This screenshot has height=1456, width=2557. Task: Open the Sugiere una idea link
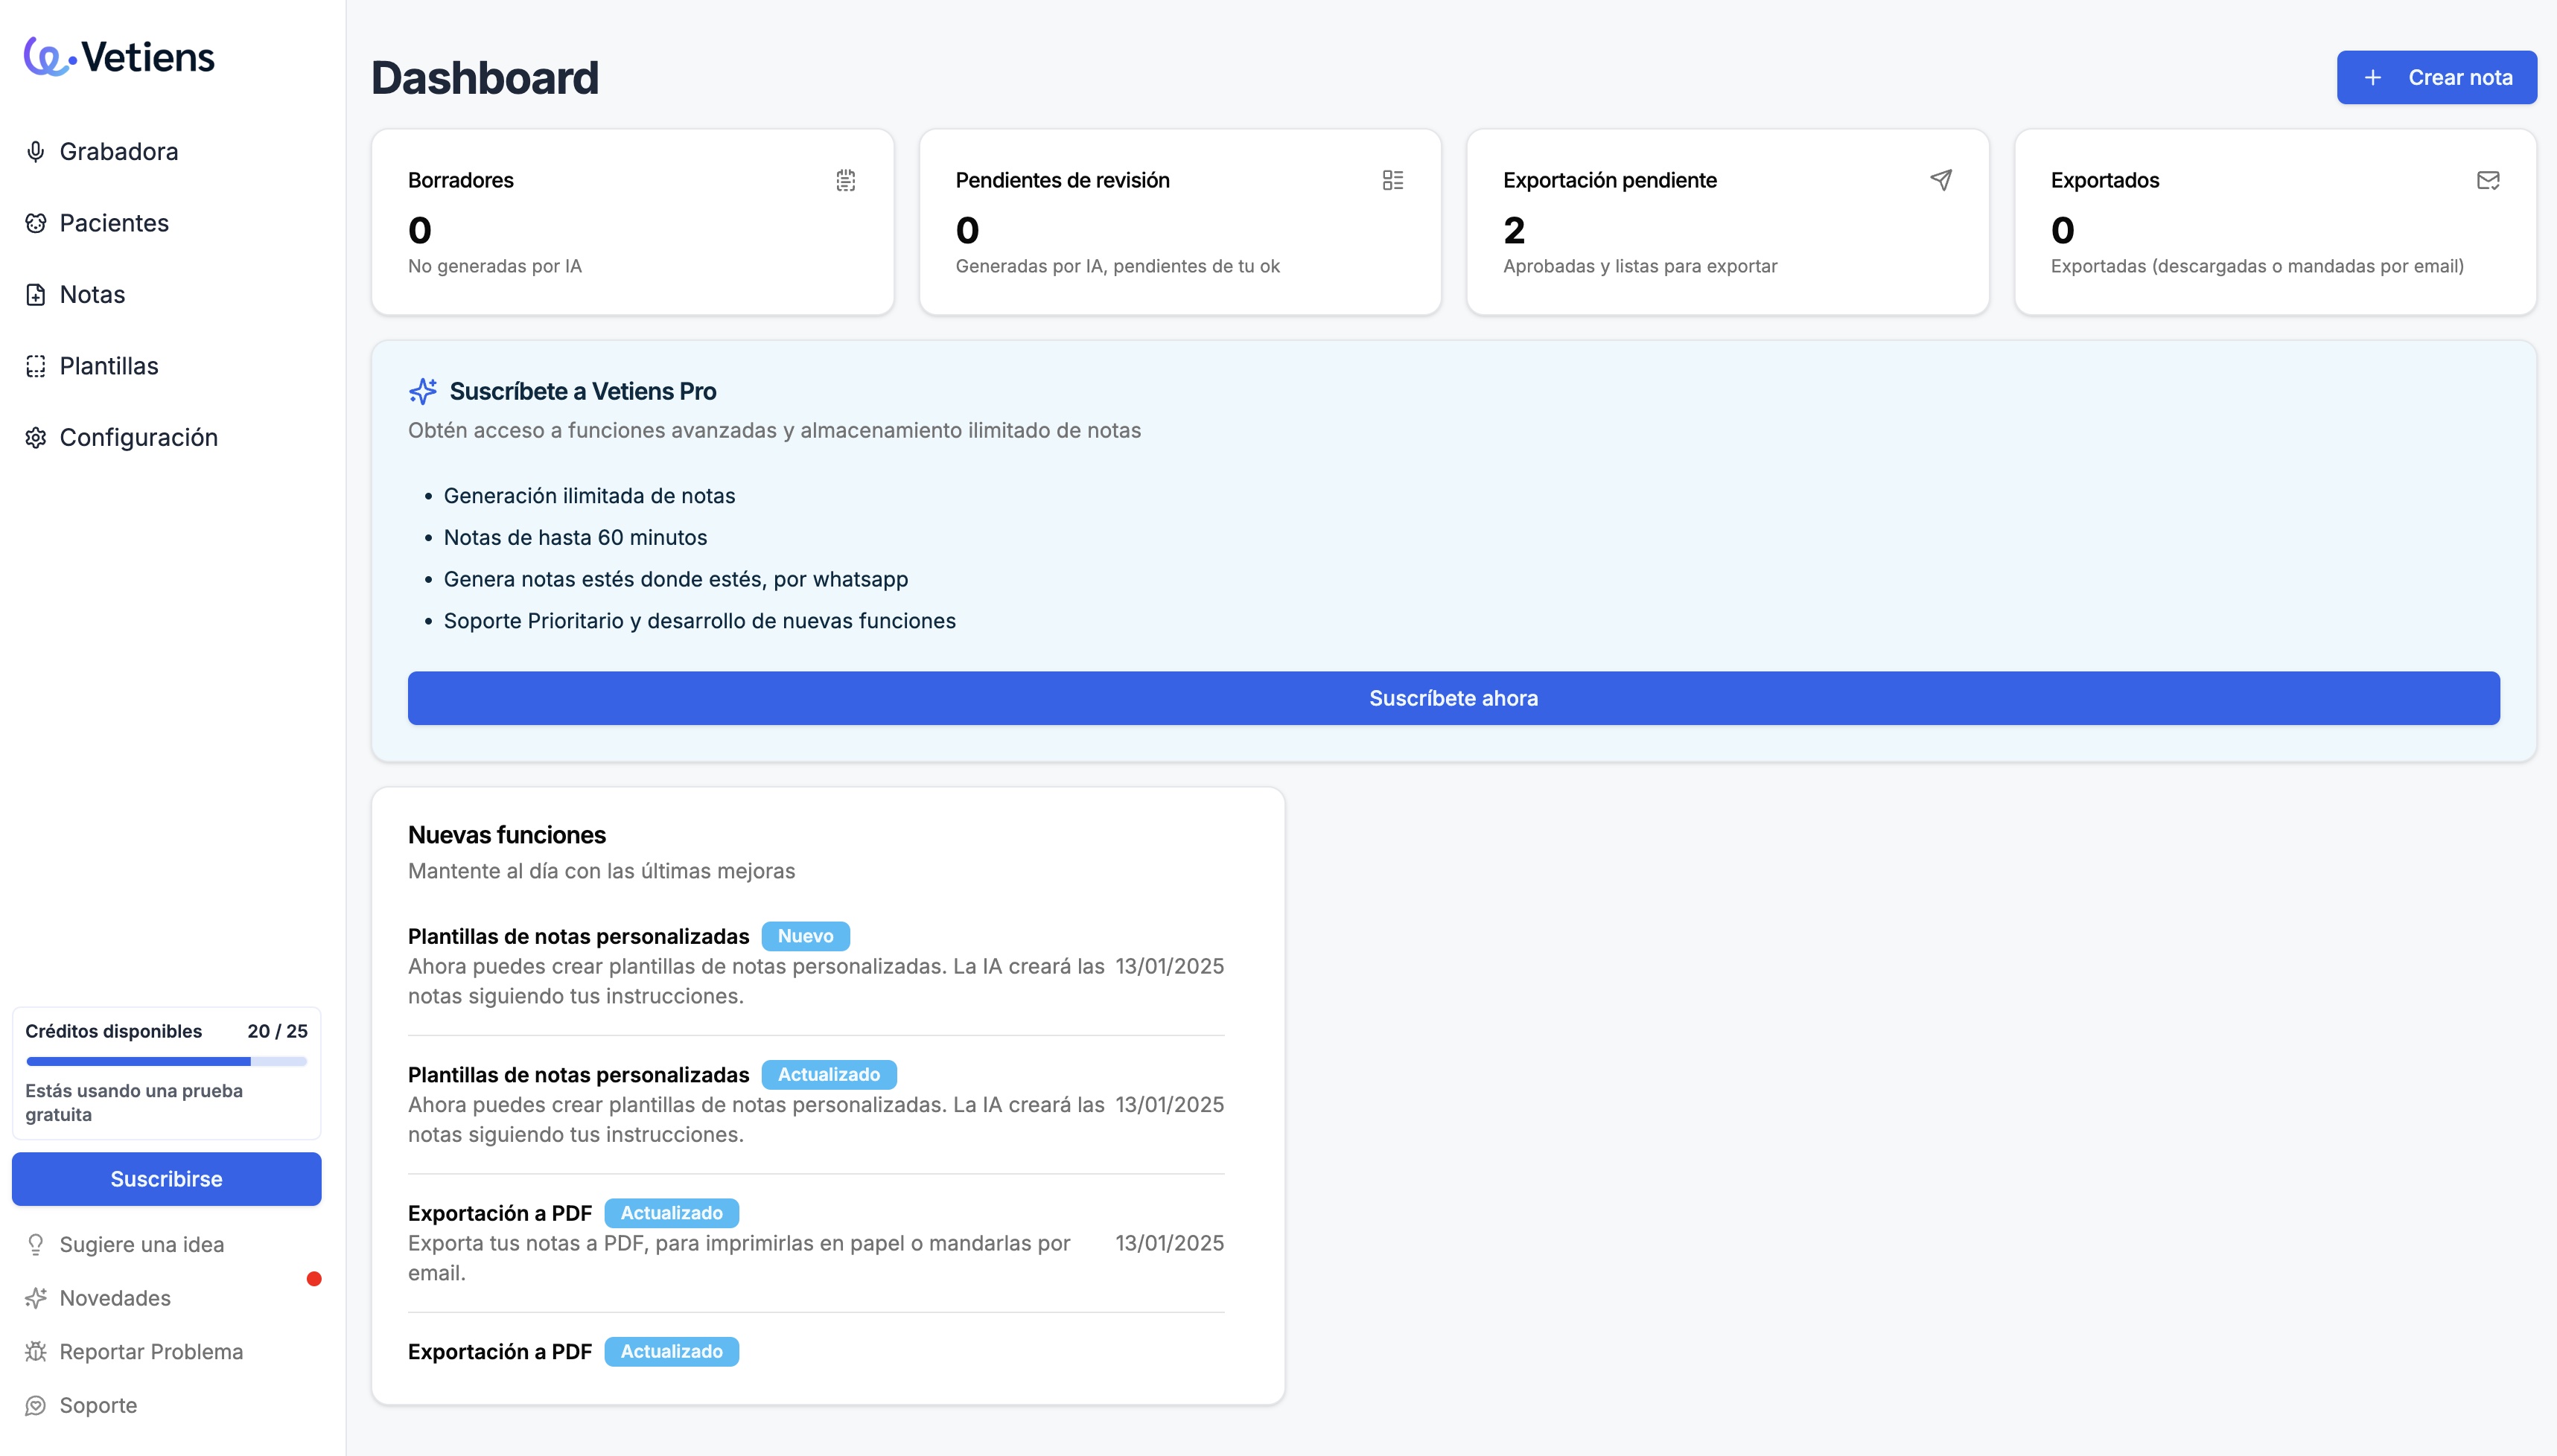click(141, 1244)
